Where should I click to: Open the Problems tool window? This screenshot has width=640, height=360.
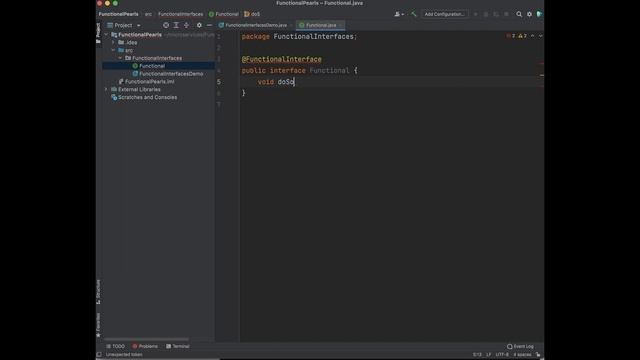(145, 347)
